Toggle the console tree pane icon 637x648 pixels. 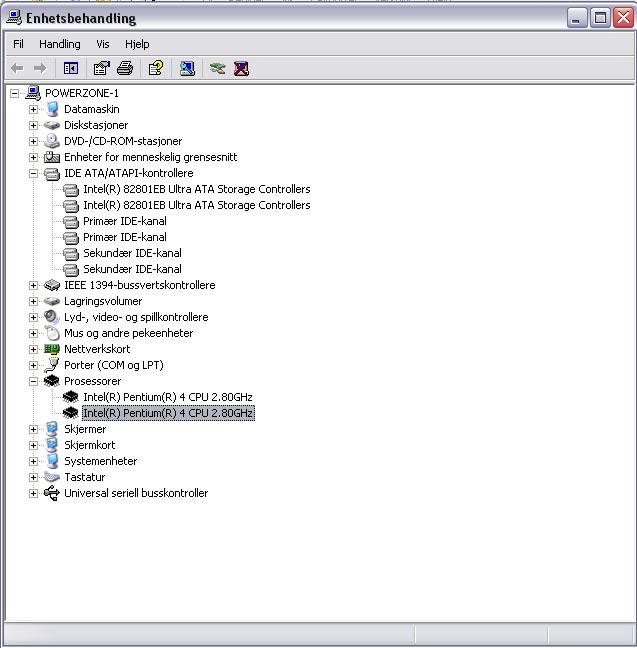coord(71,68)
